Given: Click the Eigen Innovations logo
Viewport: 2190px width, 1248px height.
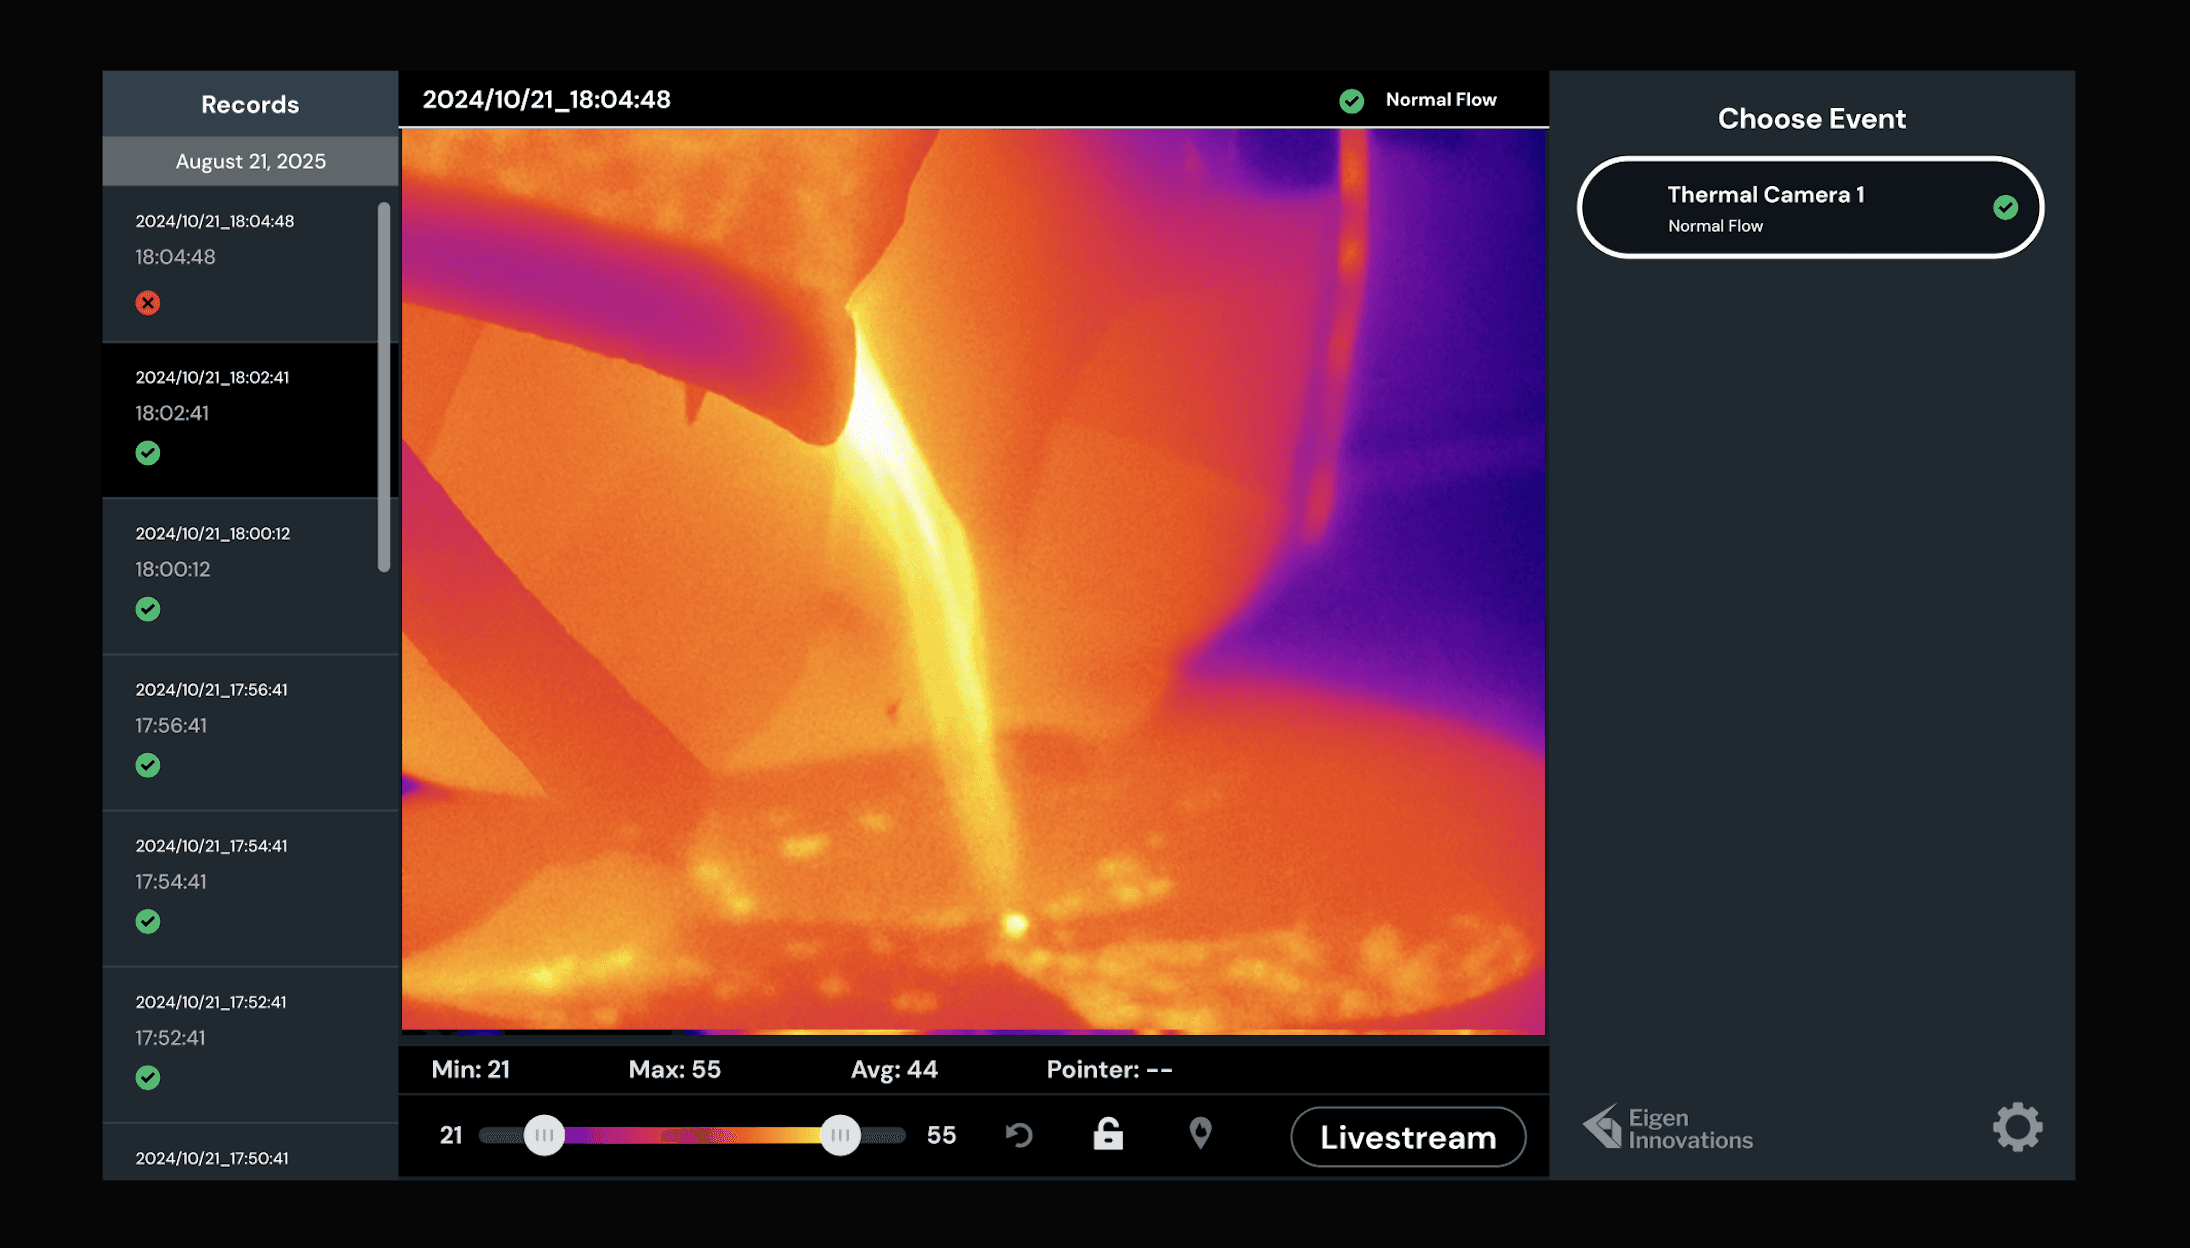Looking at the screenshot, I should tap(1668, 1128).
